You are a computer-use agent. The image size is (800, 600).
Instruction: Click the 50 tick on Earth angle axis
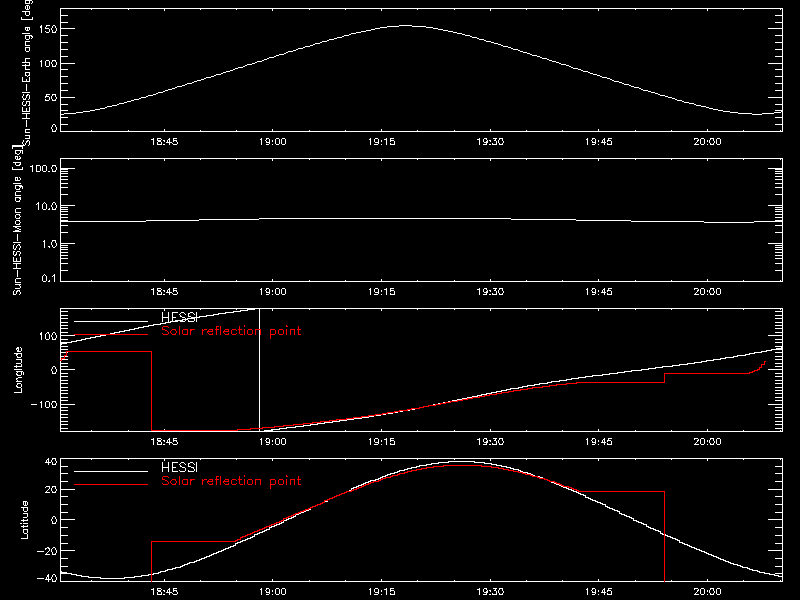tap(51, 98)
